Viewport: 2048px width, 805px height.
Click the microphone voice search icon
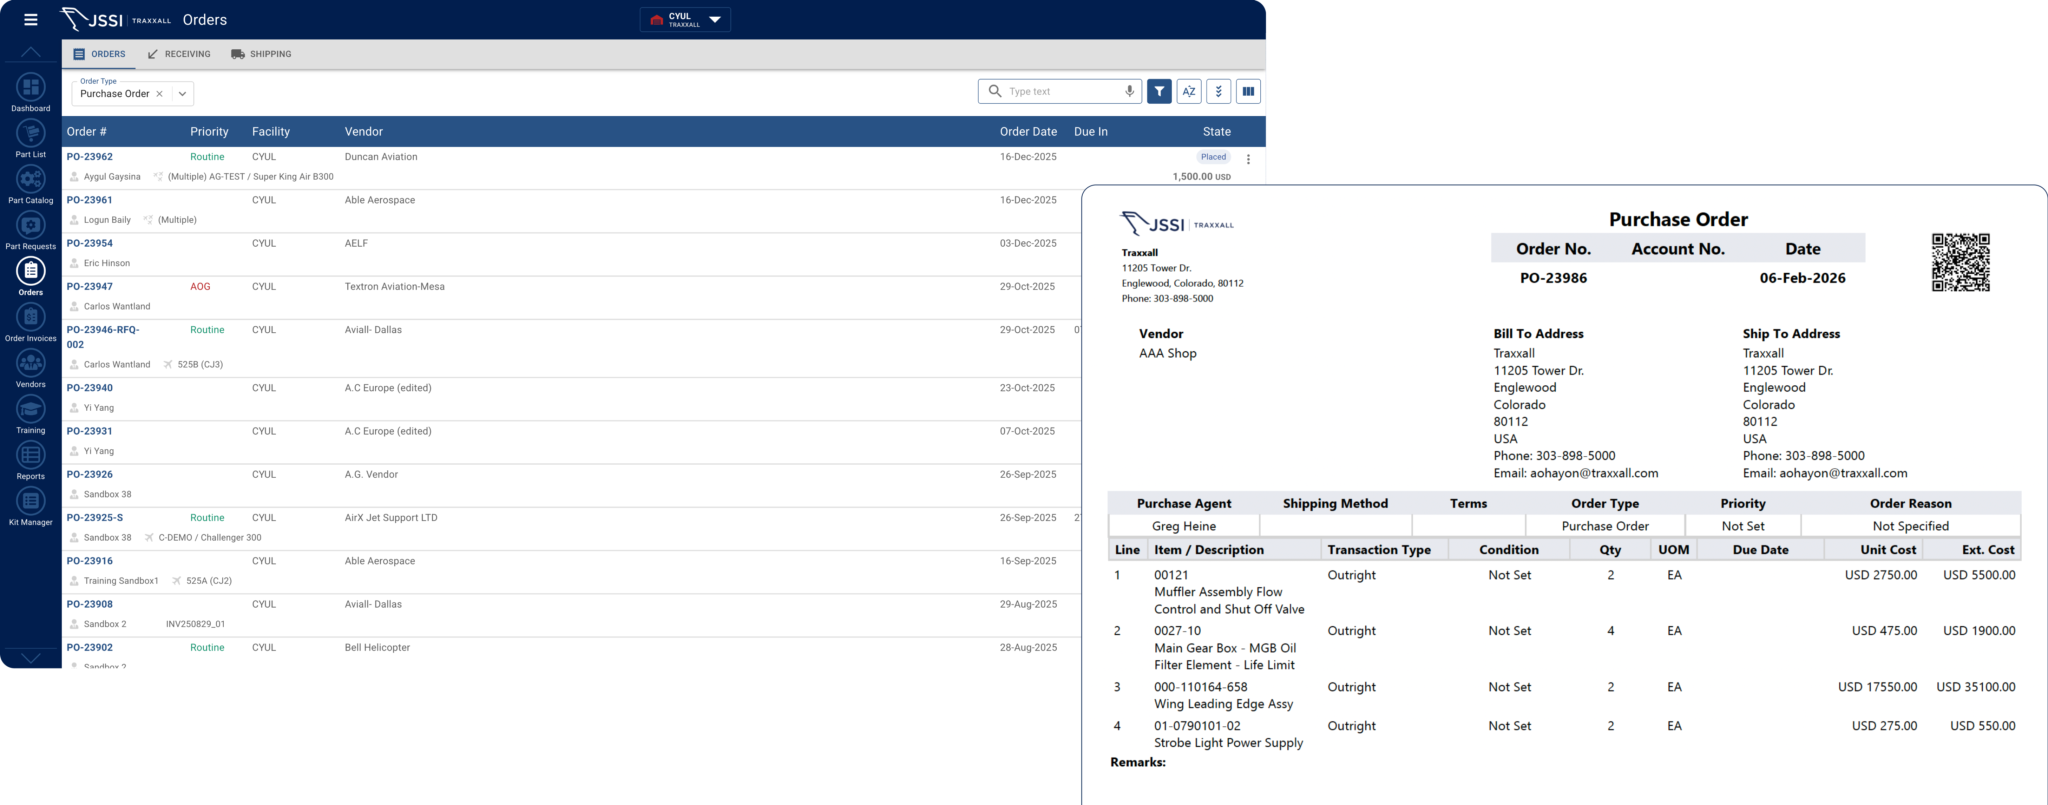[1129, 92]
